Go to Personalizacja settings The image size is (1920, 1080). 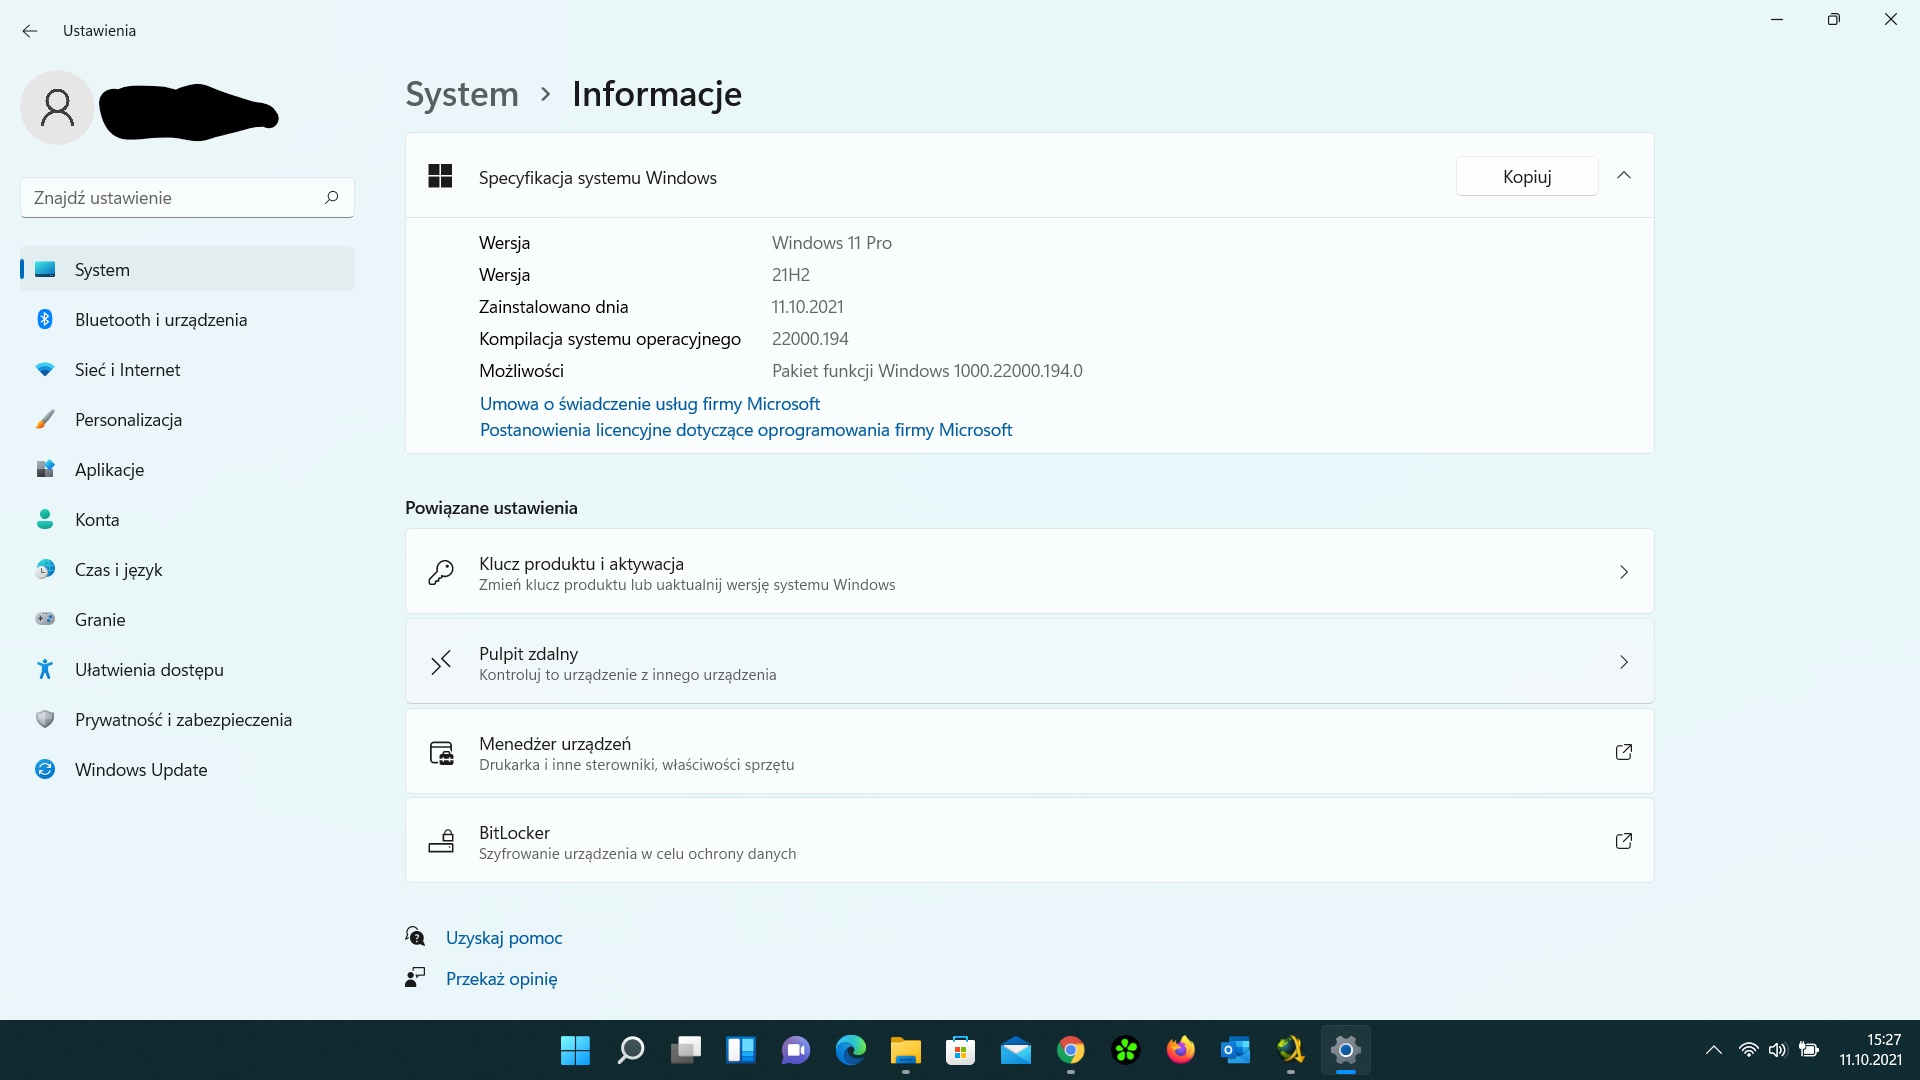pyautogui.click(x=187, y=419)
